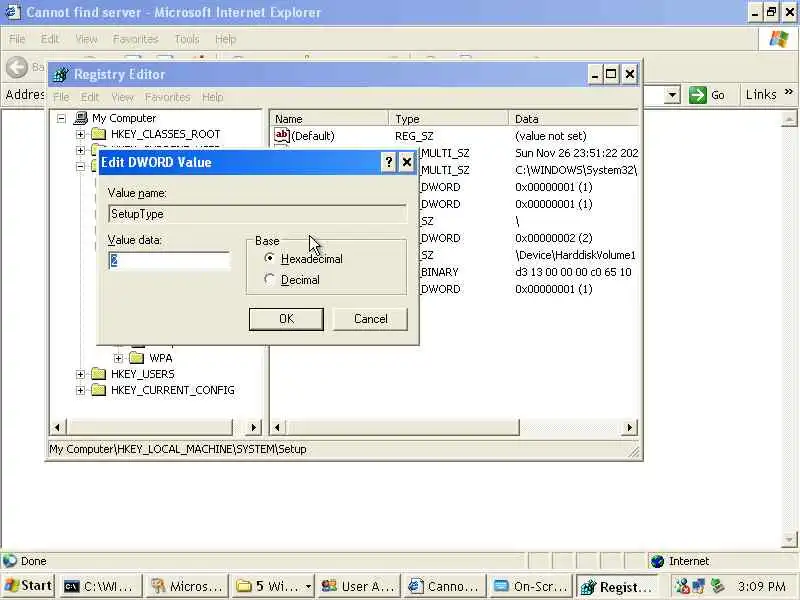This screenshot has height=600, width=800.
Task: Click the Name column header
Action: pos(329,119)
